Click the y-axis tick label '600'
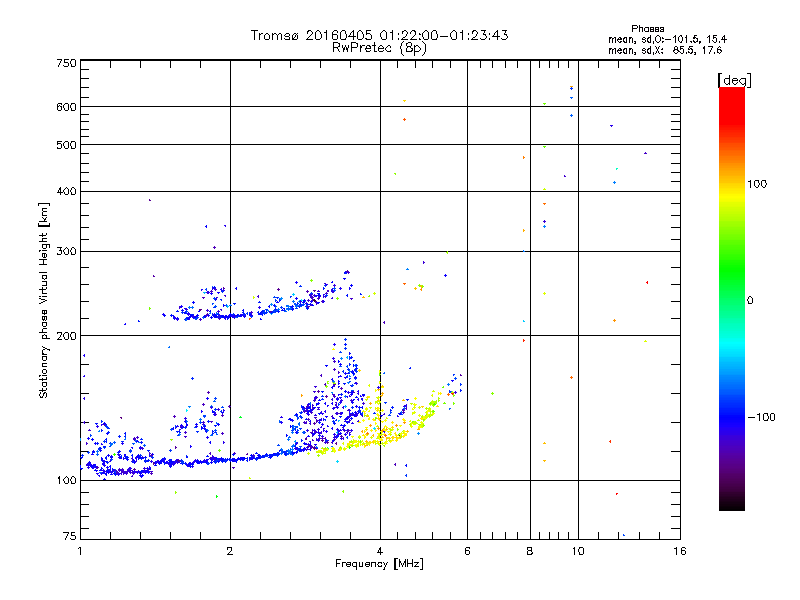The height and width of the screenshot is (600, 800). click(x=67, y=107)
